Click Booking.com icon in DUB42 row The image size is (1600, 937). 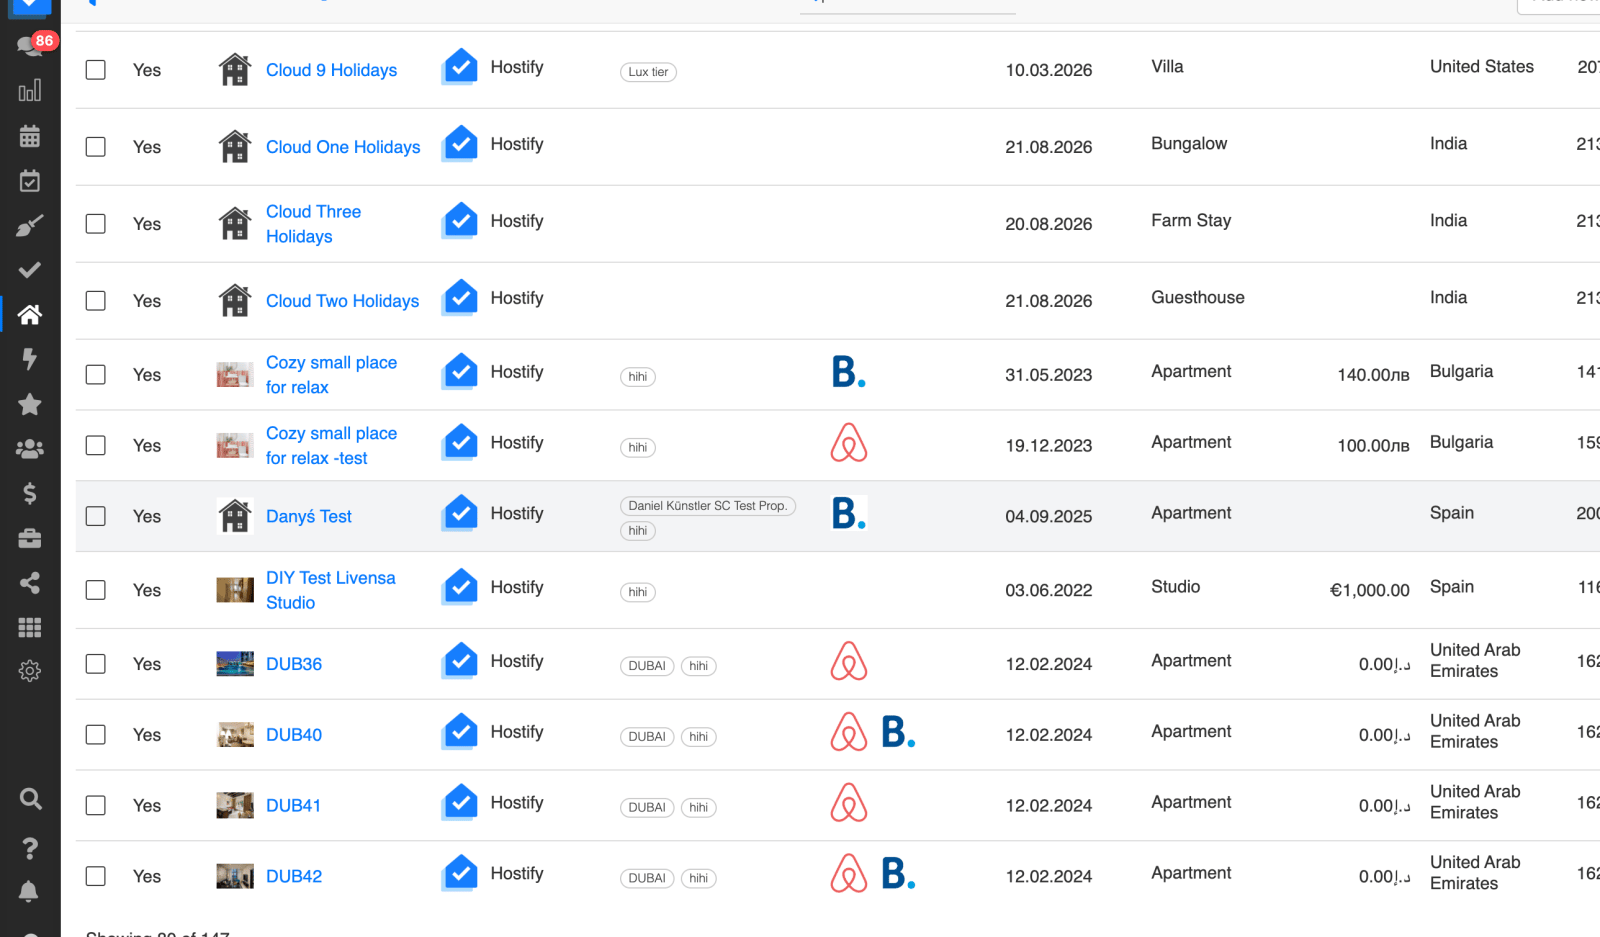click(898, 874)
